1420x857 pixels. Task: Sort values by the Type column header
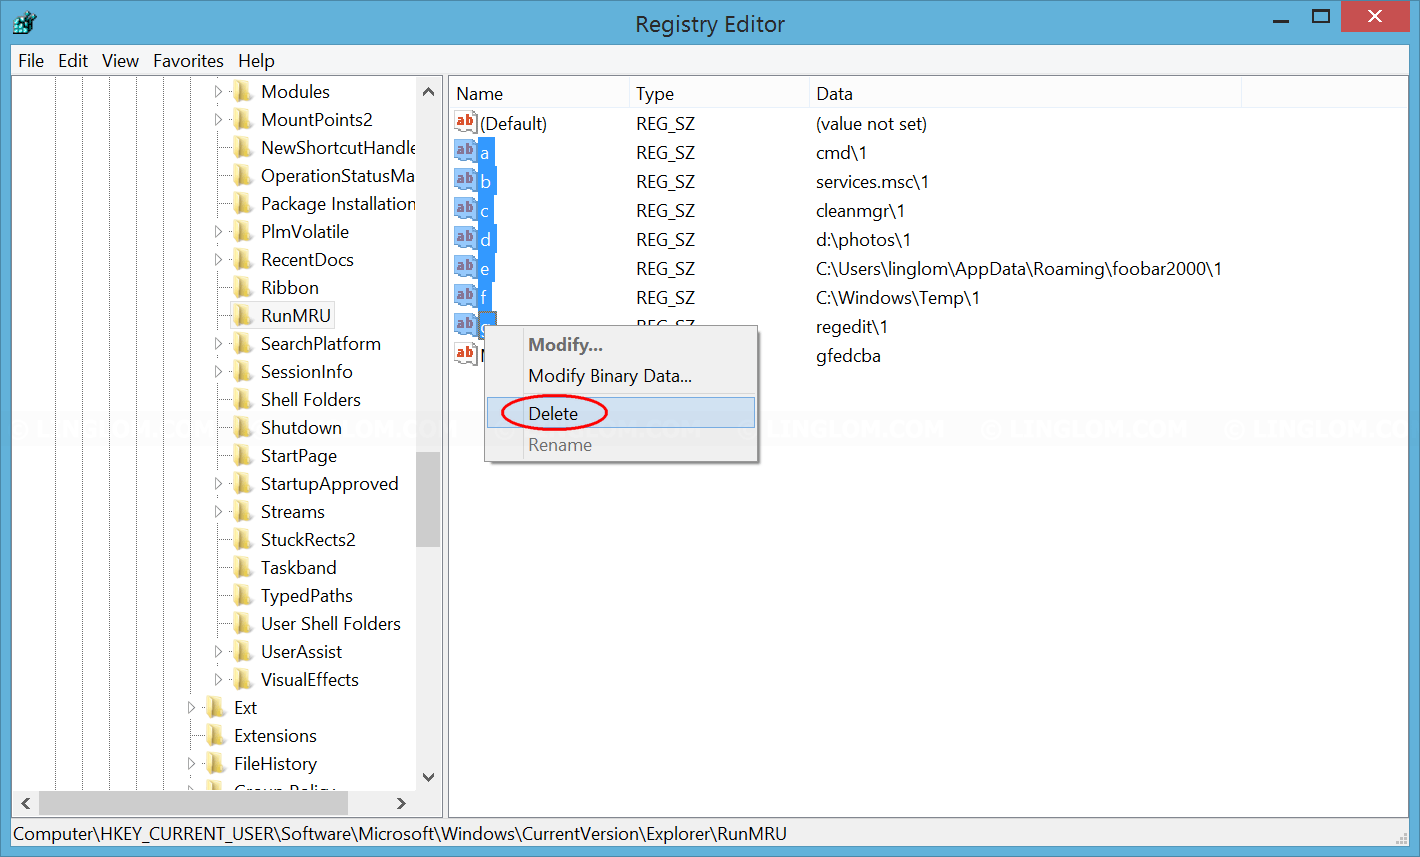tap(719, 93)
